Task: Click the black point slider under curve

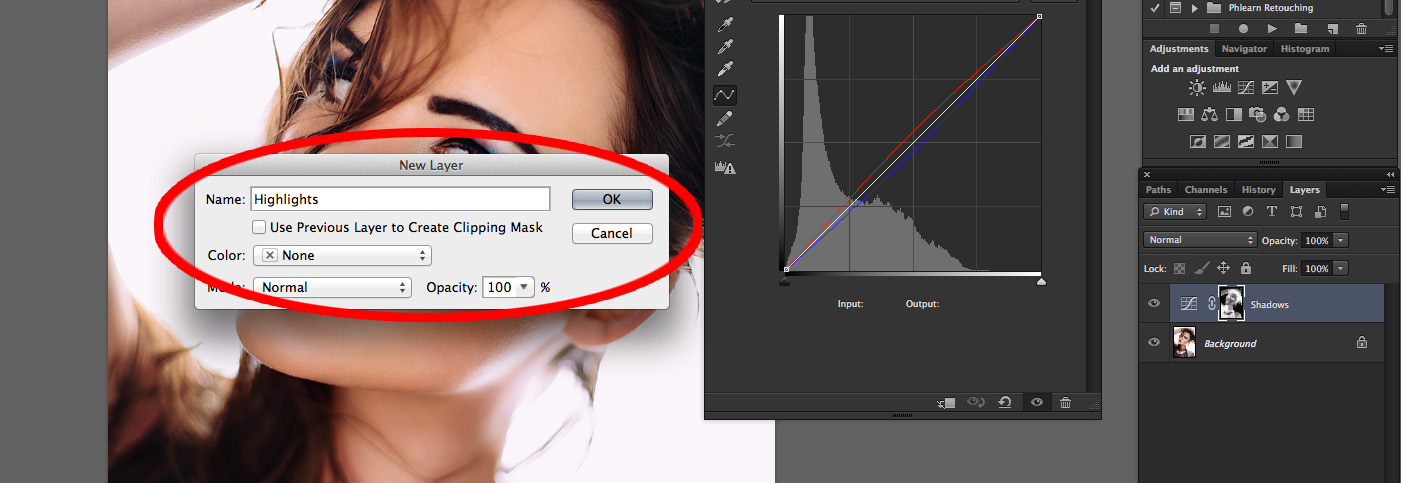Action: pos(784,282)
